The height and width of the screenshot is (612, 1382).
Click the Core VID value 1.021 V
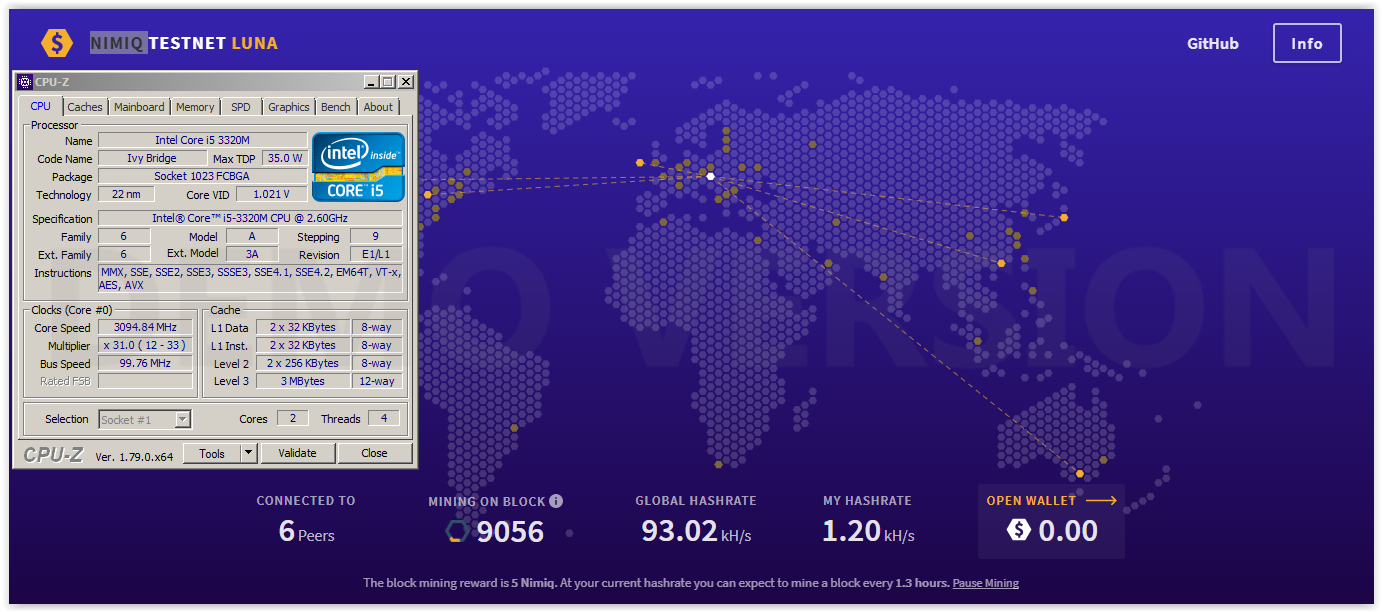coord(272,195)
